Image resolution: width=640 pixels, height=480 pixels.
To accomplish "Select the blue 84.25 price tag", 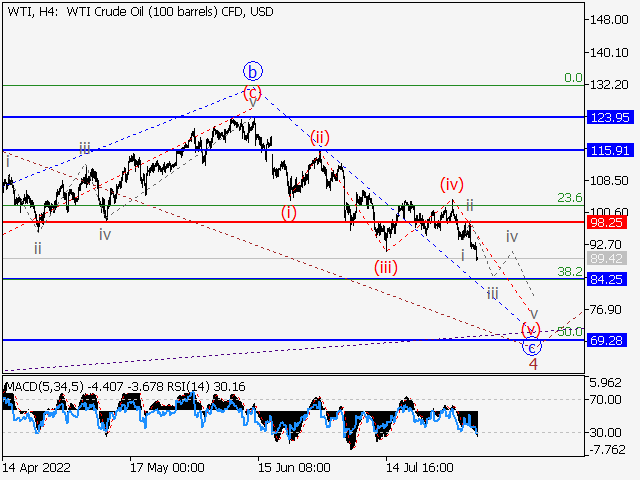I will pyautogui.click(x=607, y=280).
